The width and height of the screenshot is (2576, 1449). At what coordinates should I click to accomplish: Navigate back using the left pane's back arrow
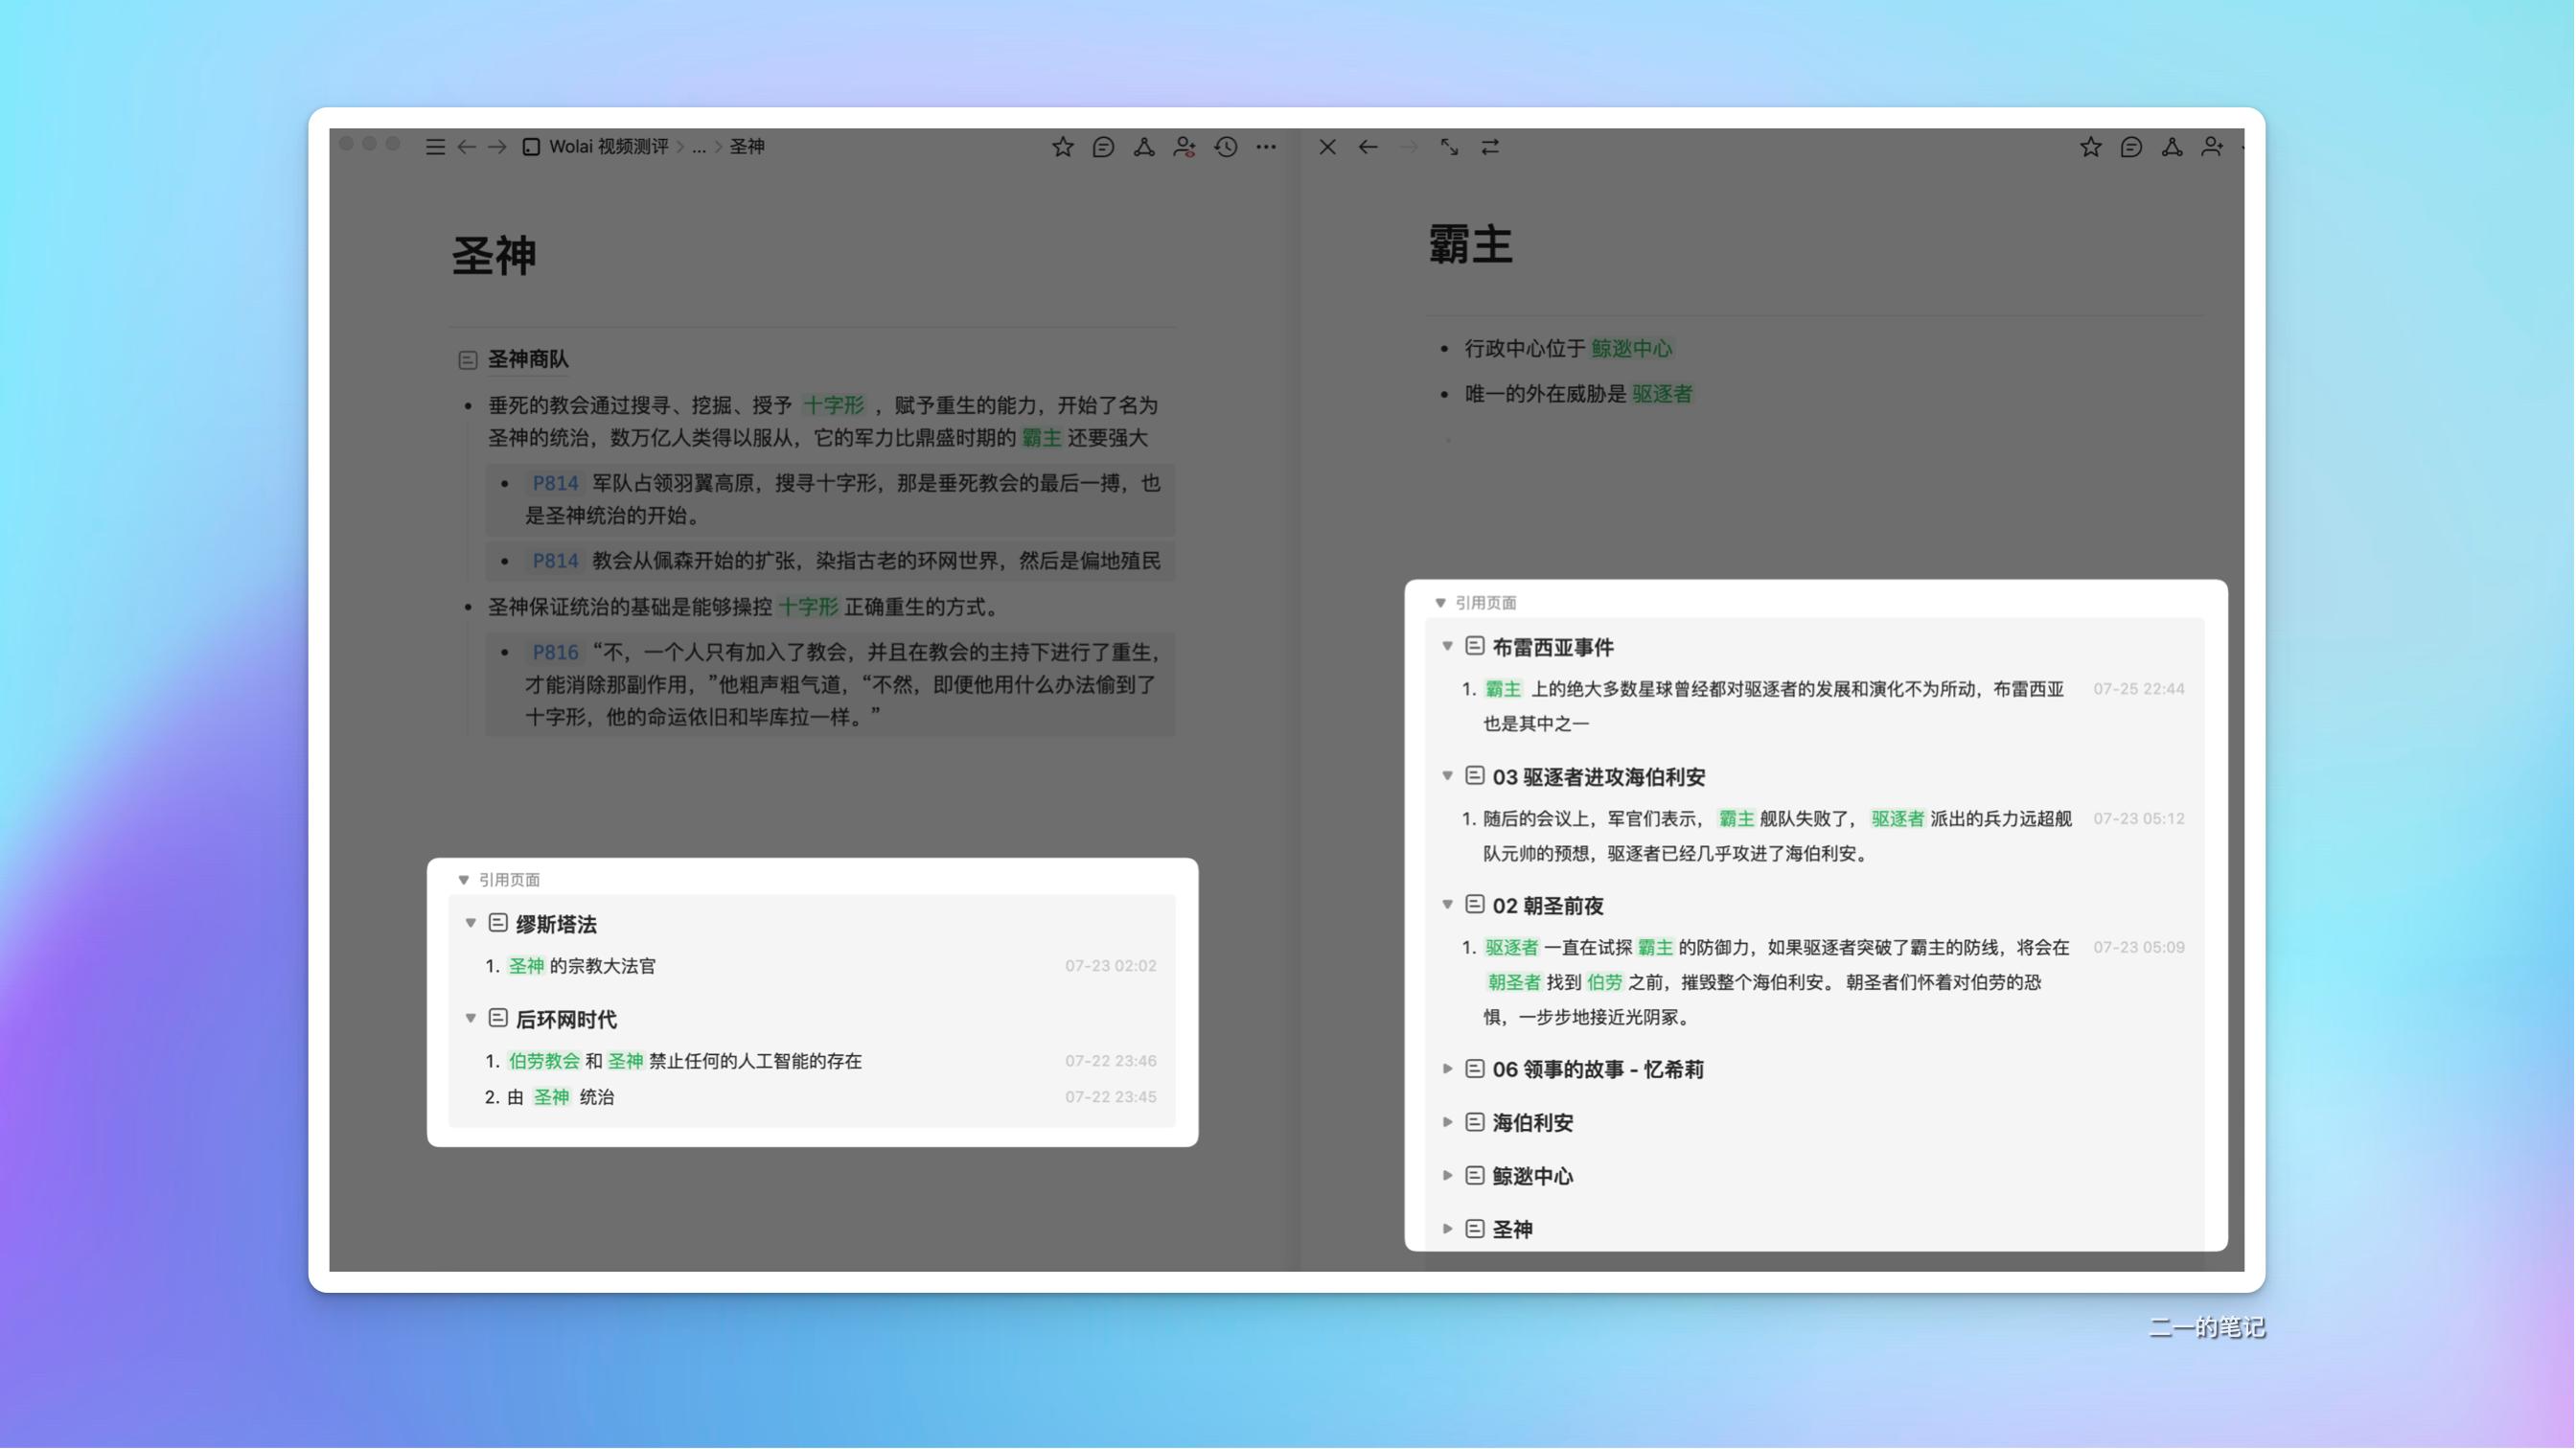[x=466, y=147]
